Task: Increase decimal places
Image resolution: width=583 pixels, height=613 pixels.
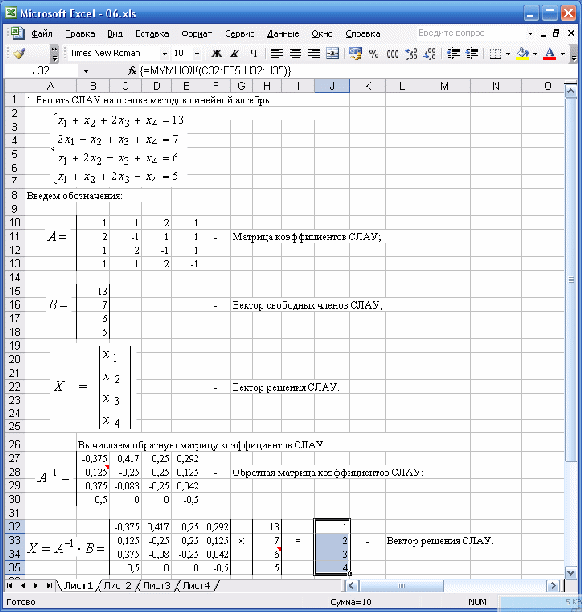Action: [x=411, y=54]
